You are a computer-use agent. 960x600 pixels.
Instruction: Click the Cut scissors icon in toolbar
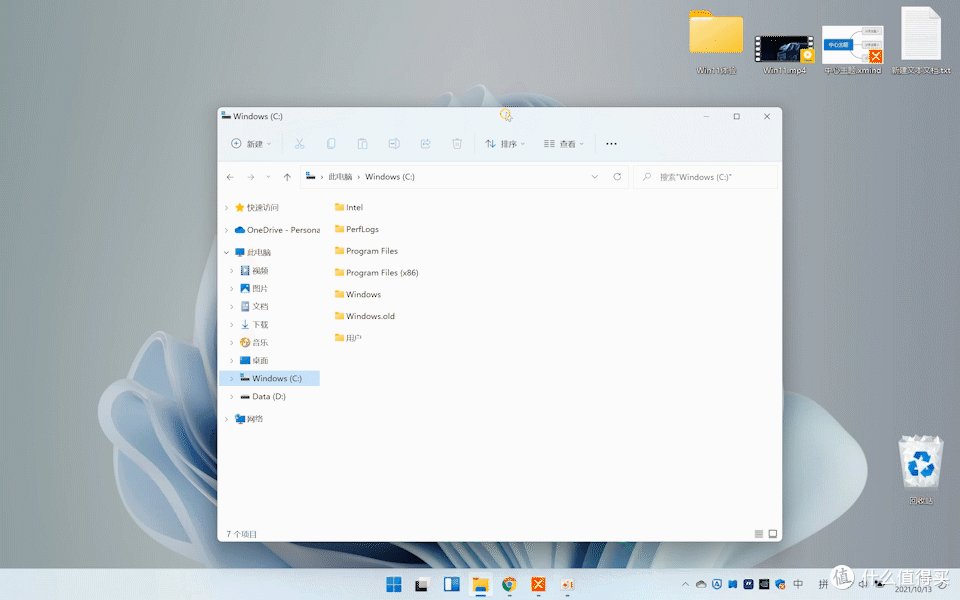pos(299,144)
